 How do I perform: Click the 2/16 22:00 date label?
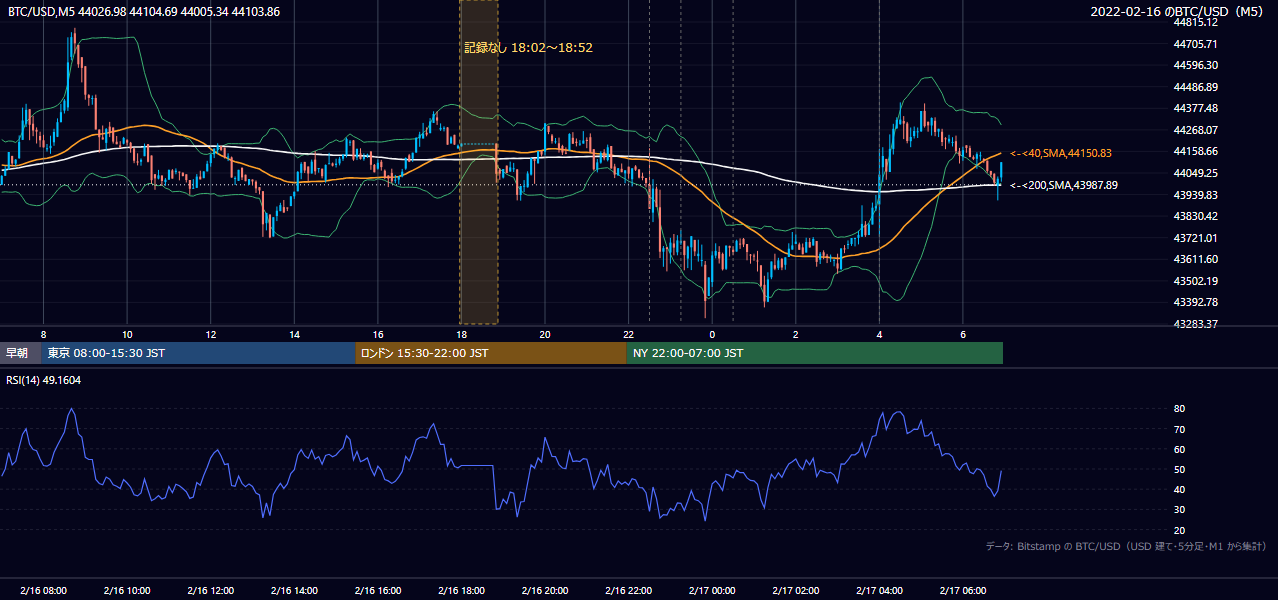pyautogui.click(x=629, y=591)
